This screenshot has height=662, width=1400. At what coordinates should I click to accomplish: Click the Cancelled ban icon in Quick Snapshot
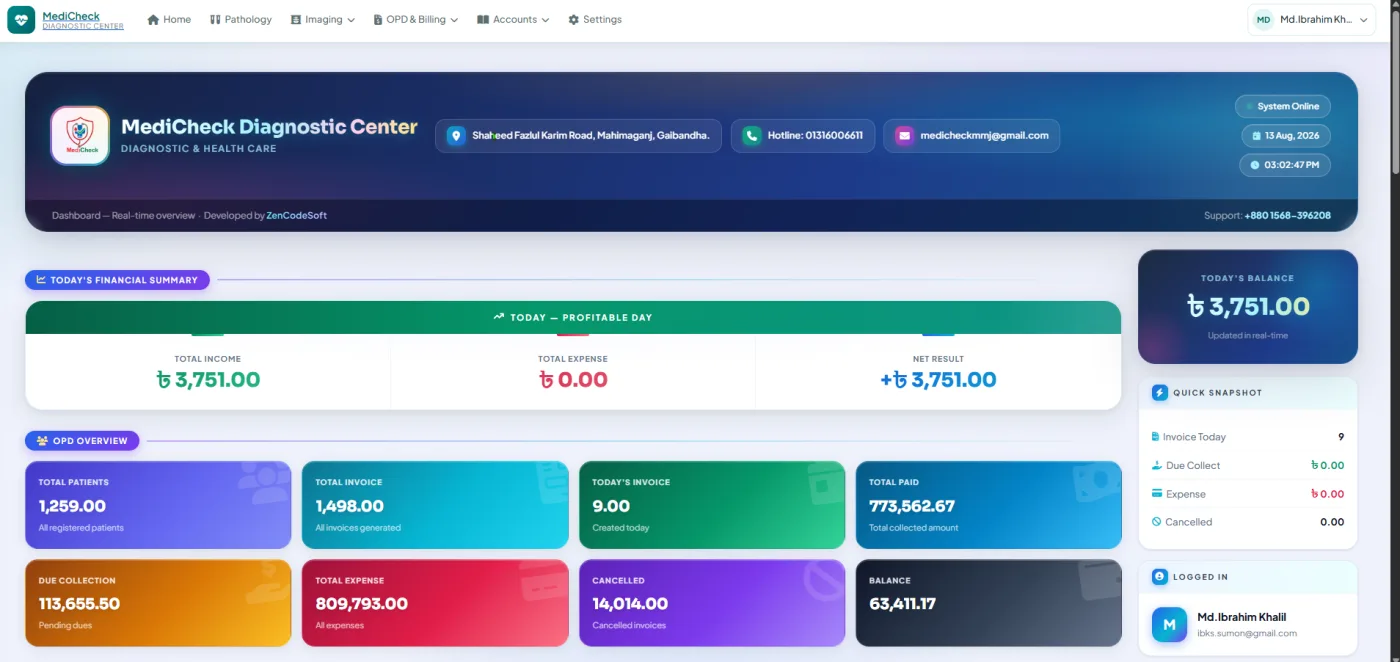pos(1157,522)
